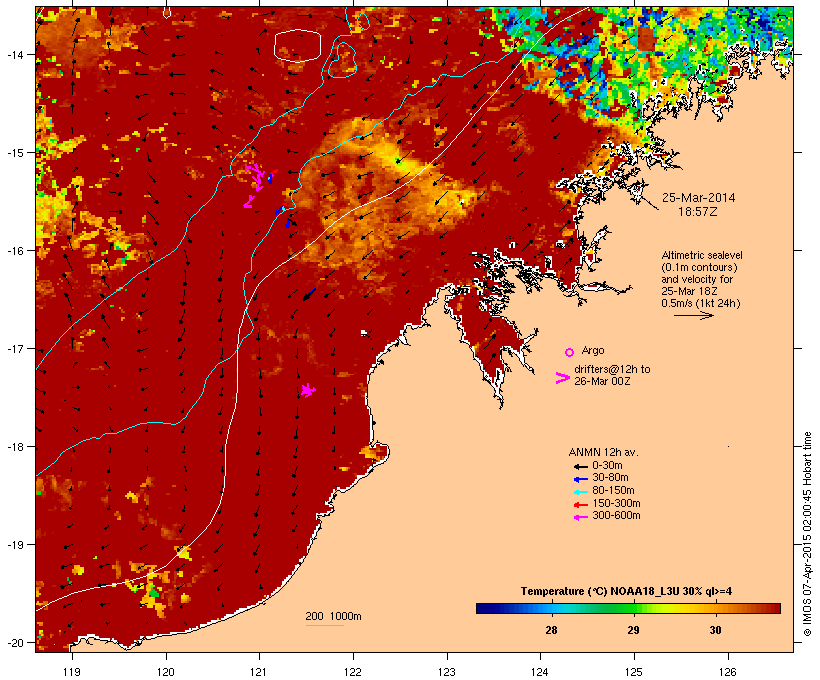This screenshot has height=680, width=820.
Task: Click the white closed sea-level contour near 14S
Action: click(297, 46)
